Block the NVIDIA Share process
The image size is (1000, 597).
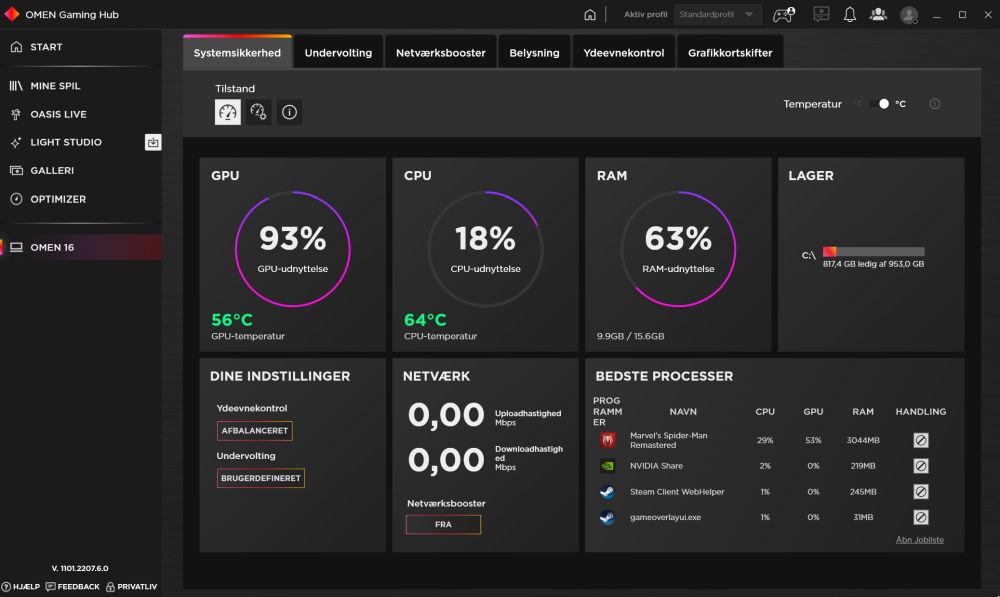point(920,466)
